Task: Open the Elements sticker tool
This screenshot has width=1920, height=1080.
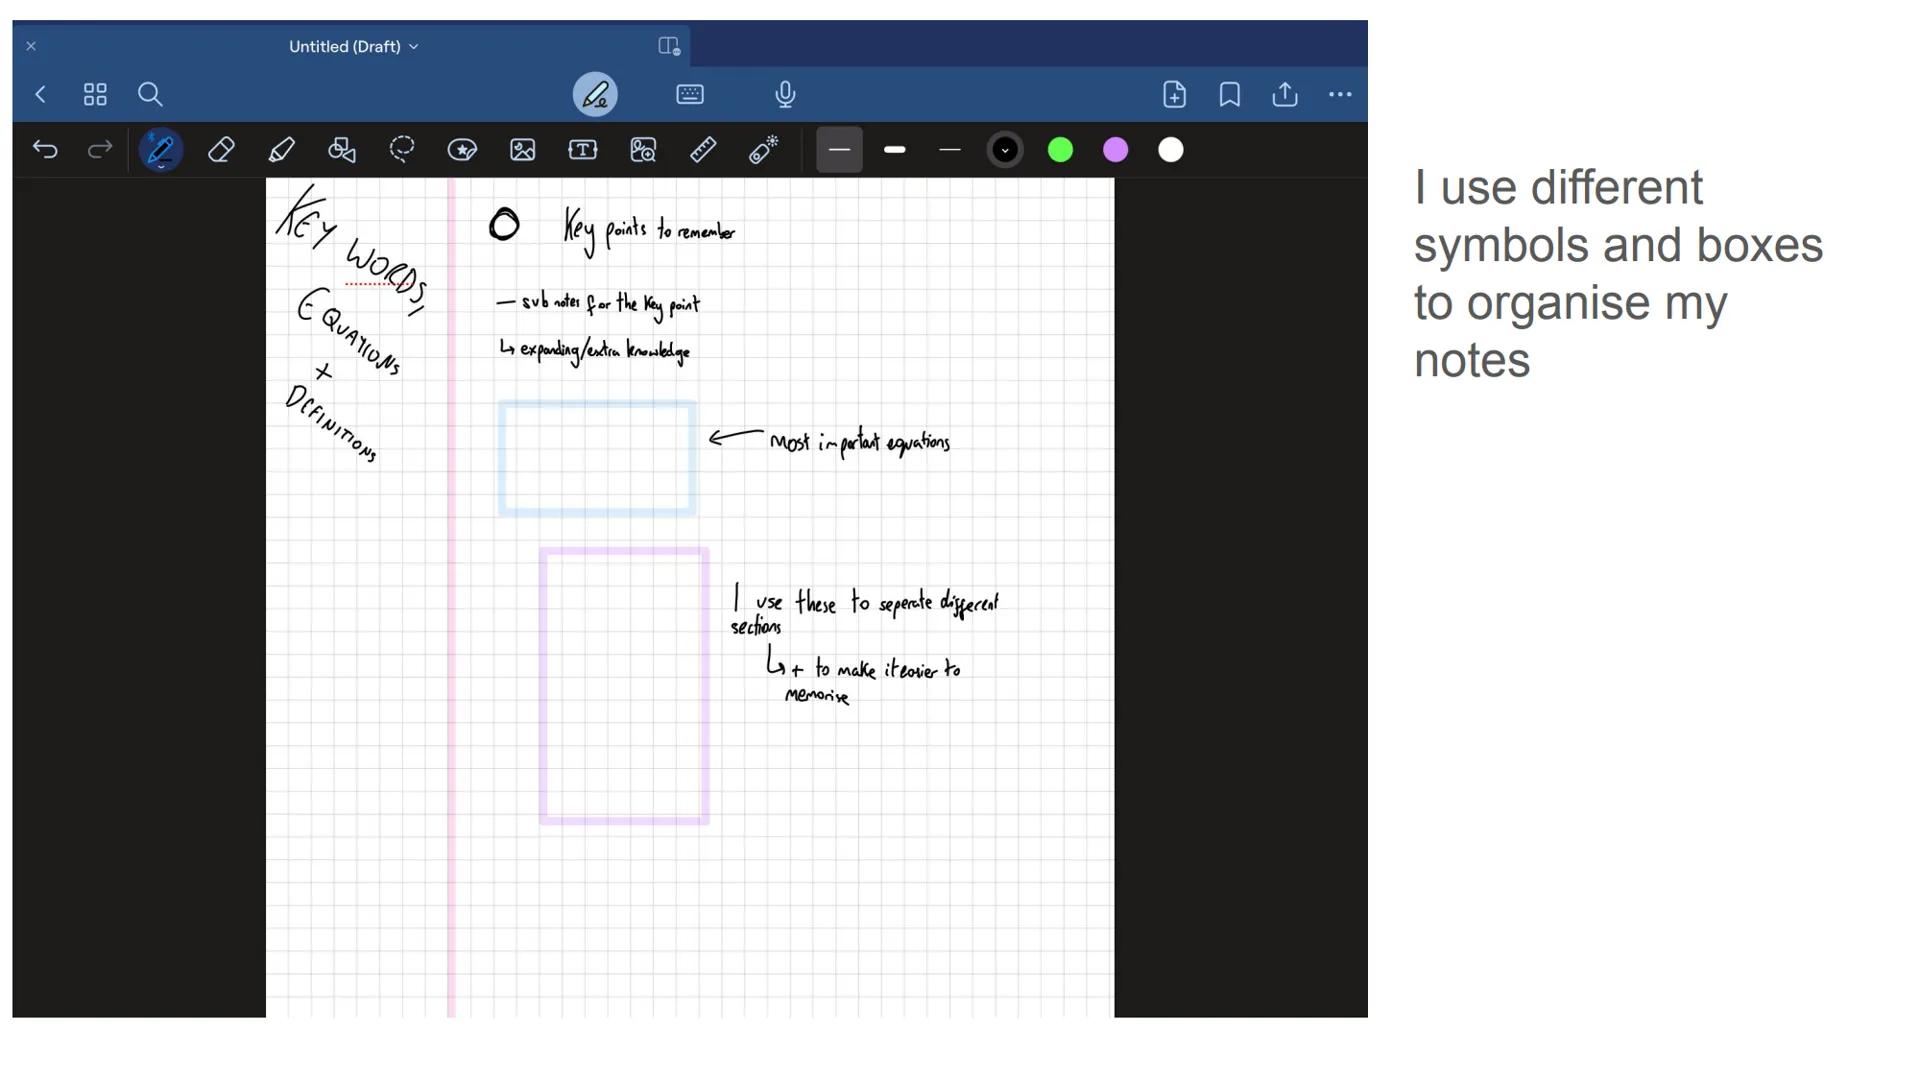Action: pyautogui.click(x=461, y=149)
